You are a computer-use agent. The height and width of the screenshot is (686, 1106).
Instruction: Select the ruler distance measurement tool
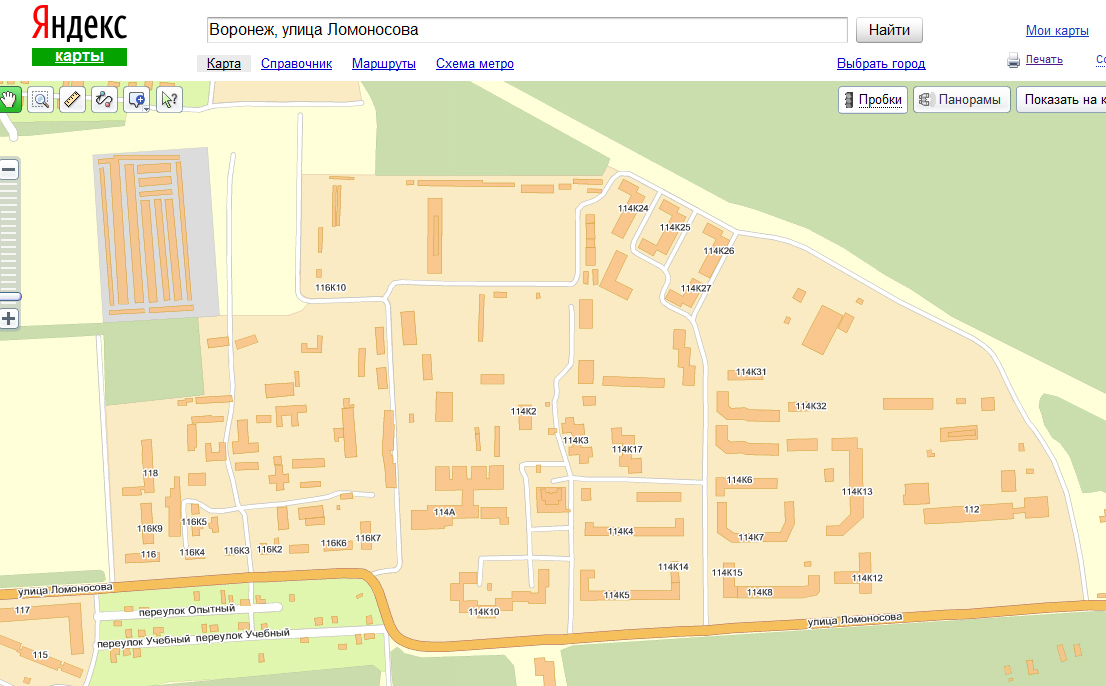(72, 99)
